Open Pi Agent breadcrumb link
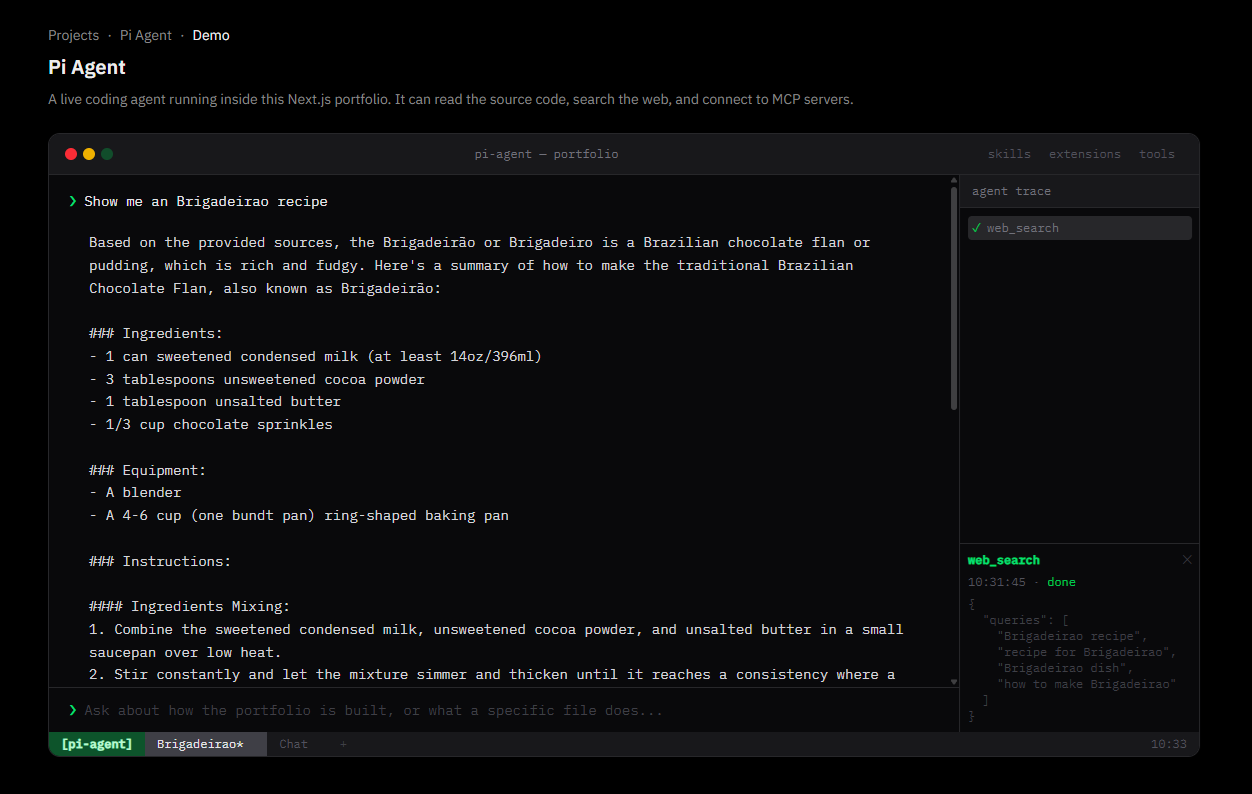The image size is (1252, 794). click(x=146, y=35)
